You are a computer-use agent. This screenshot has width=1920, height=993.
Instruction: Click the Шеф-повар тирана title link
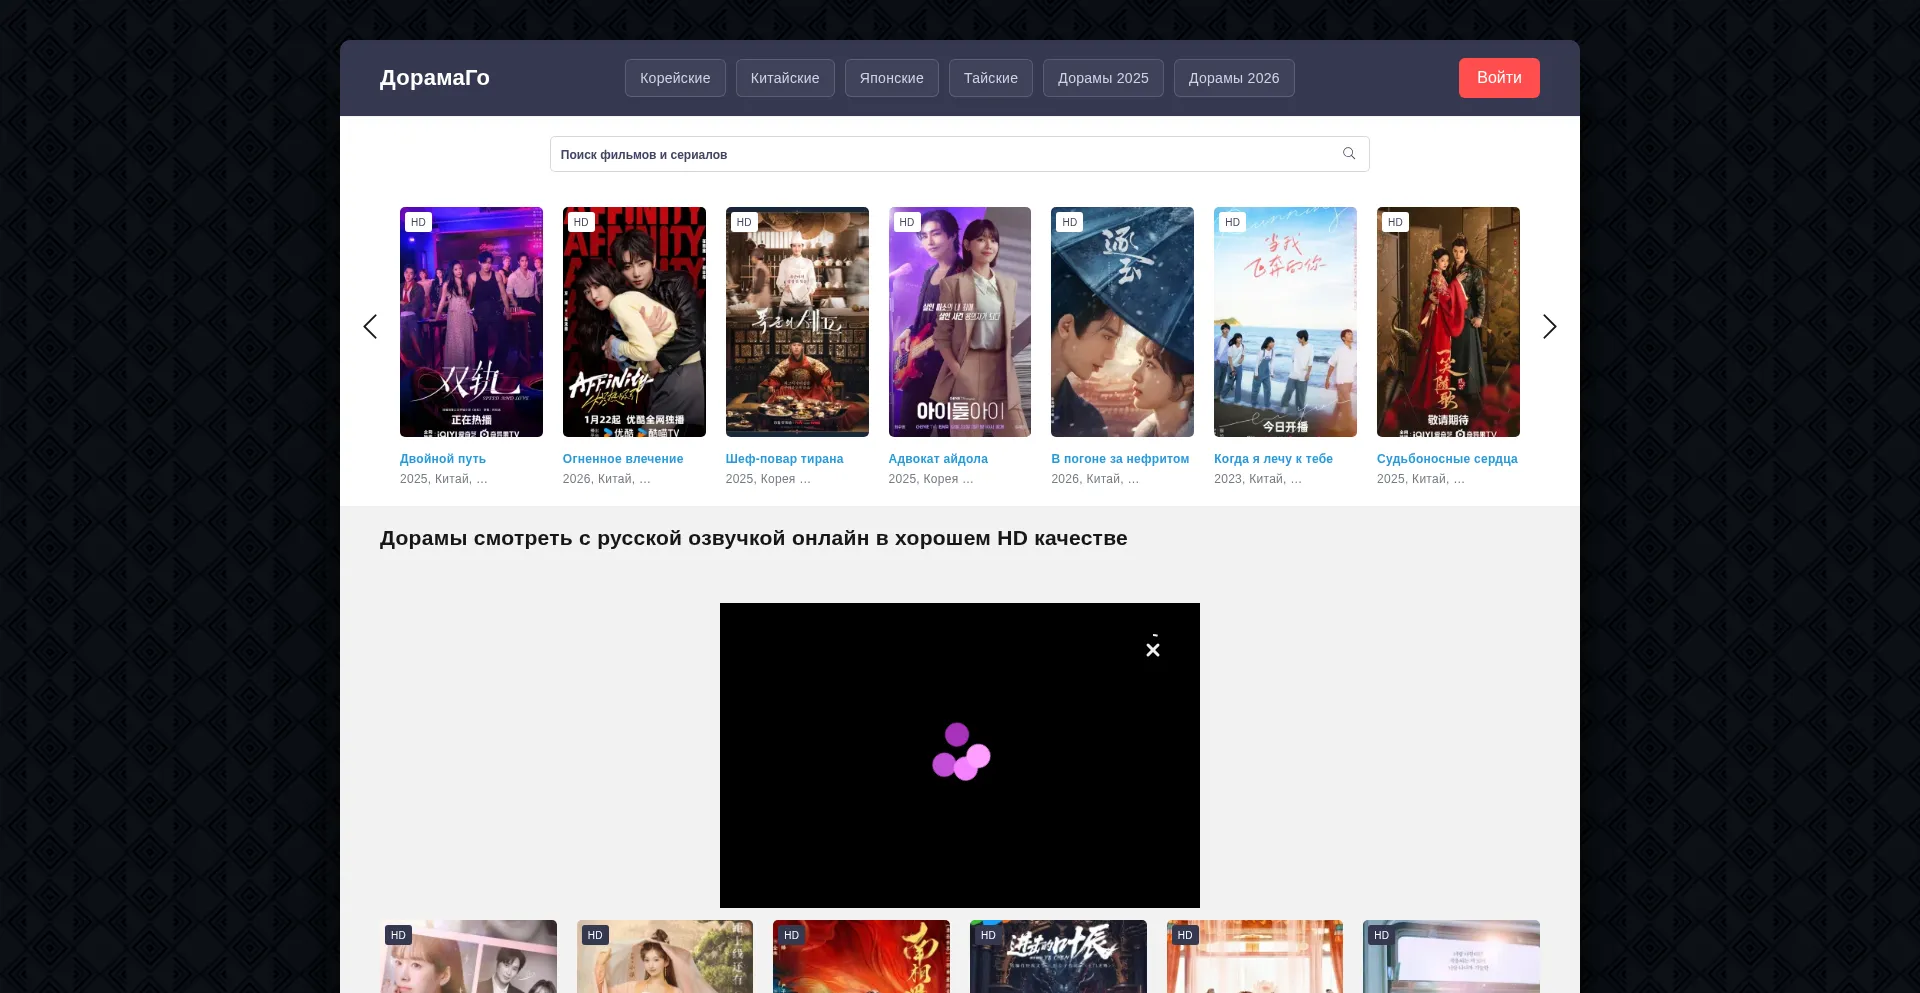(x=785, y=459)
